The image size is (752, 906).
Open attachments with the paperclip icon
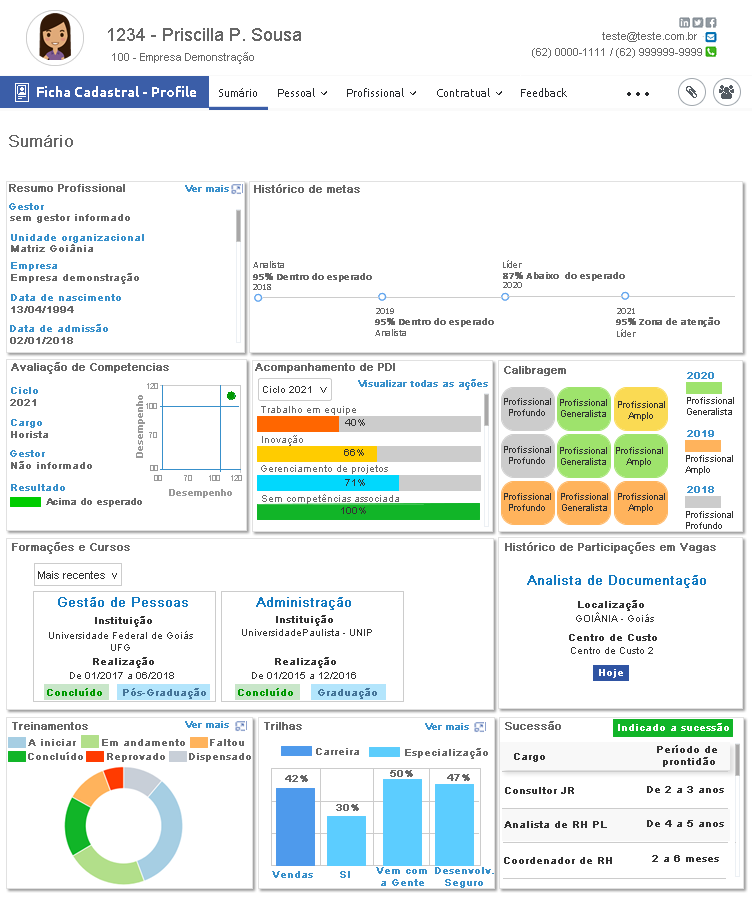coord(691,93)
